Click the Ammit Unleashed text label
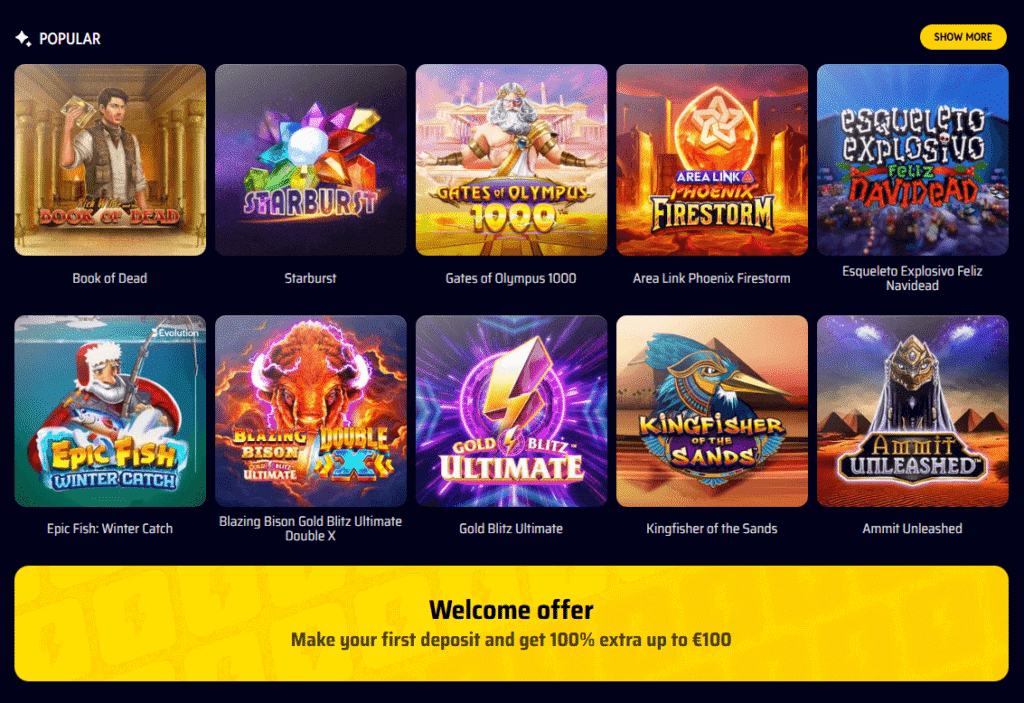 pos(912,529)
